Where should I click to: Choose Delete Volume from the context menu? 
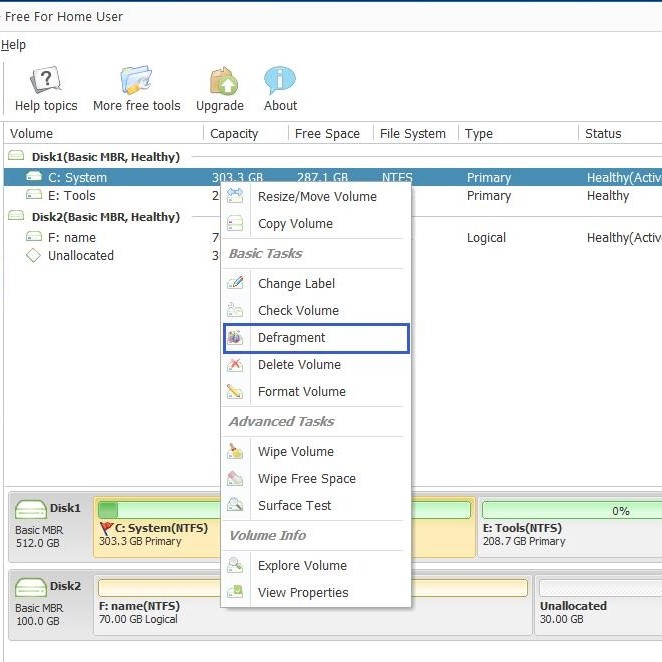pyautogui.click(x=317, y=364)
